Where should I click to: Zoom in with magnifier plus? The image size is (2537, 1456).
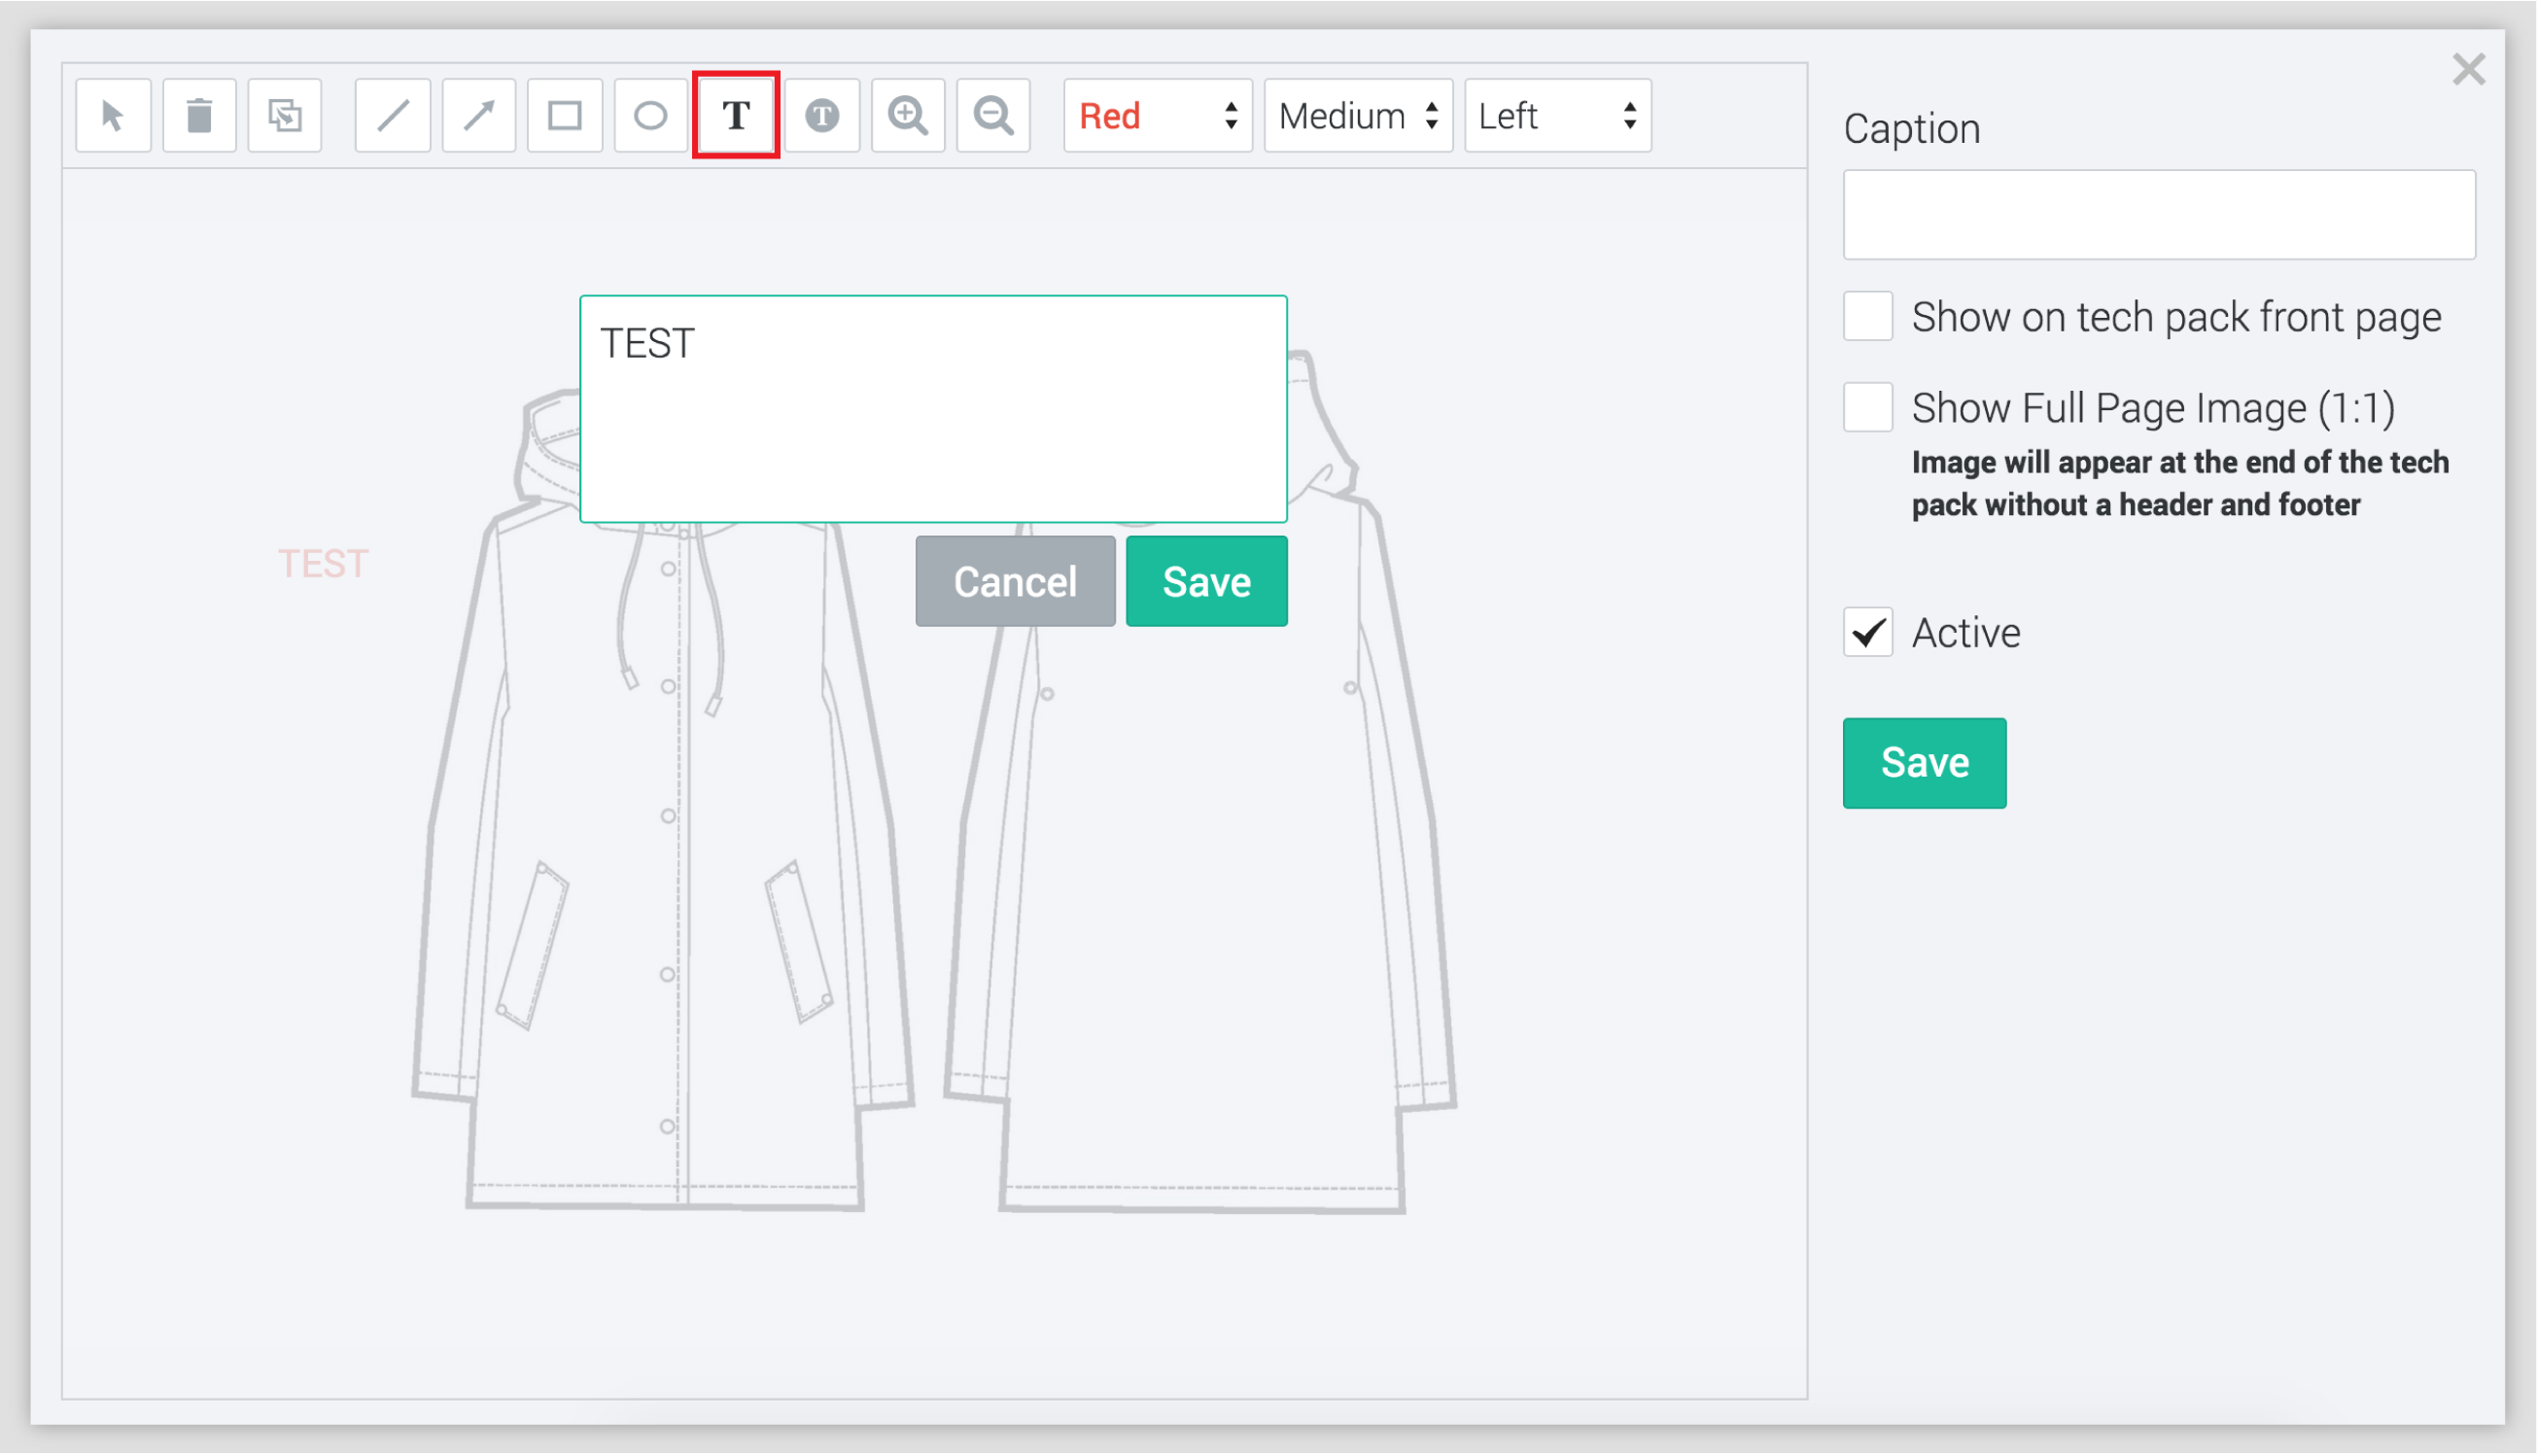click(908, 115)
